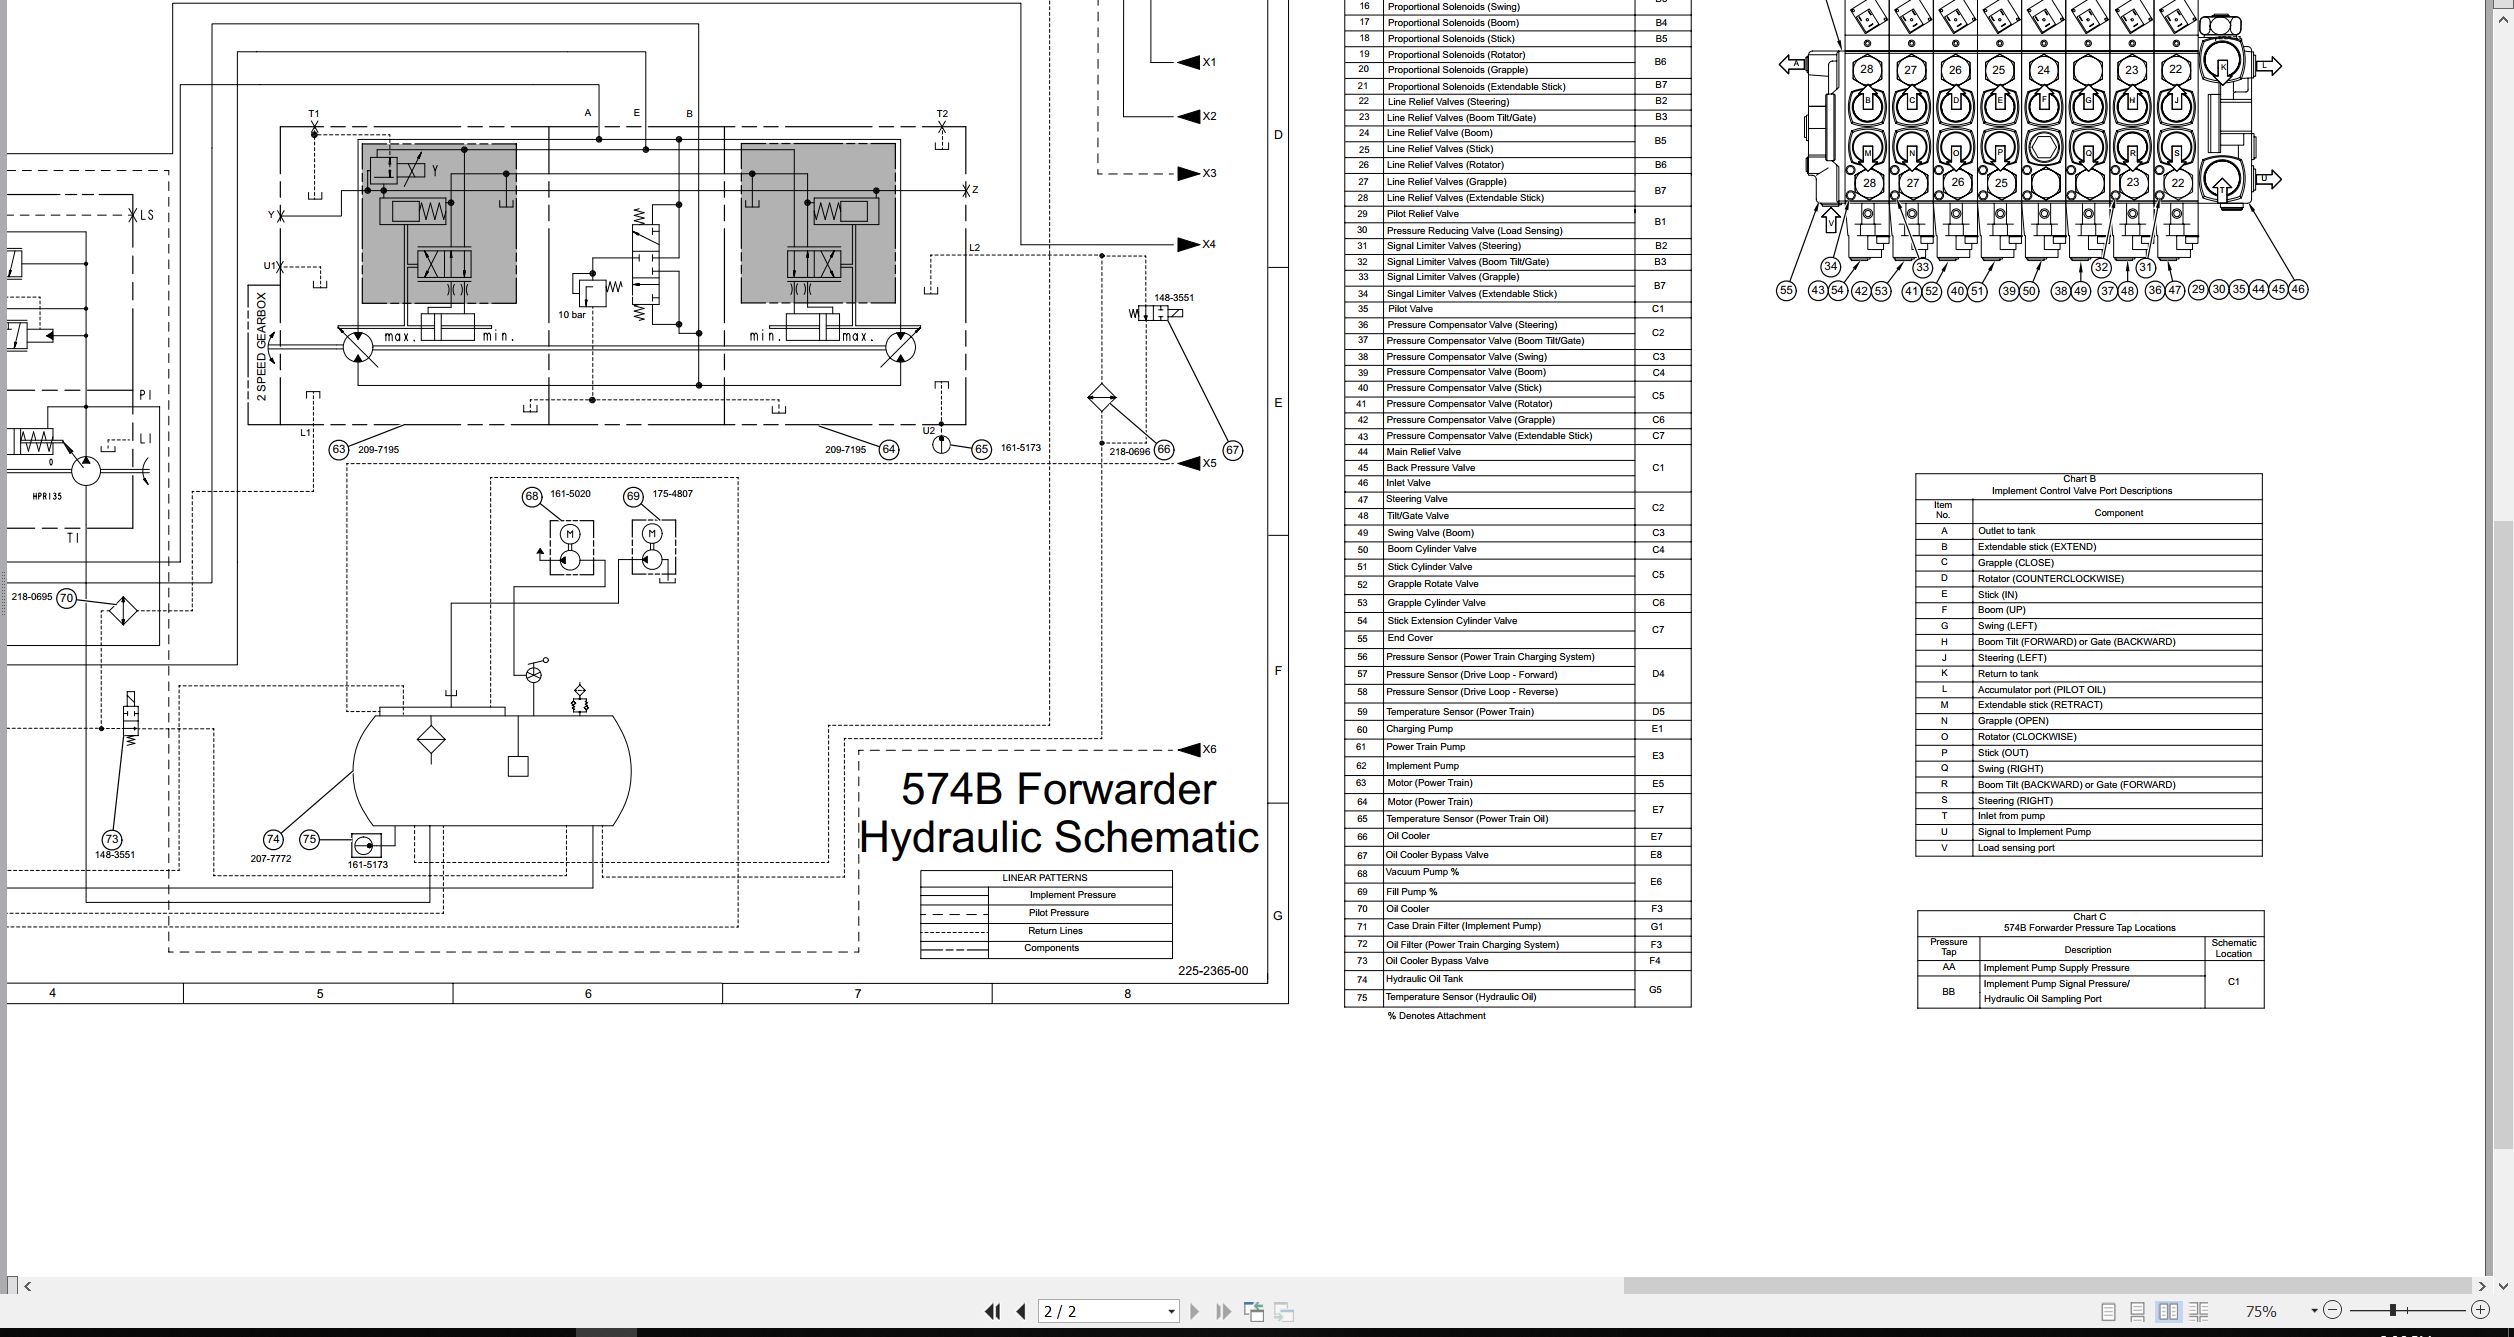Click Accumulator port (PILOT OIL) row

[x=2089, y=690]
